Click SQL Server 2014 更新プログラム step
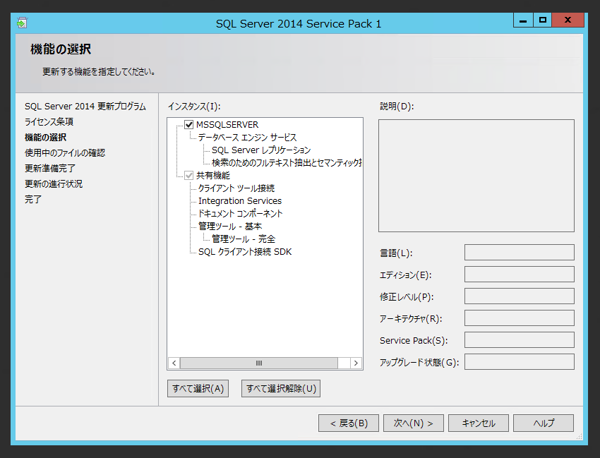The height and width of the screenshot is (458, 600). (85, 106)
